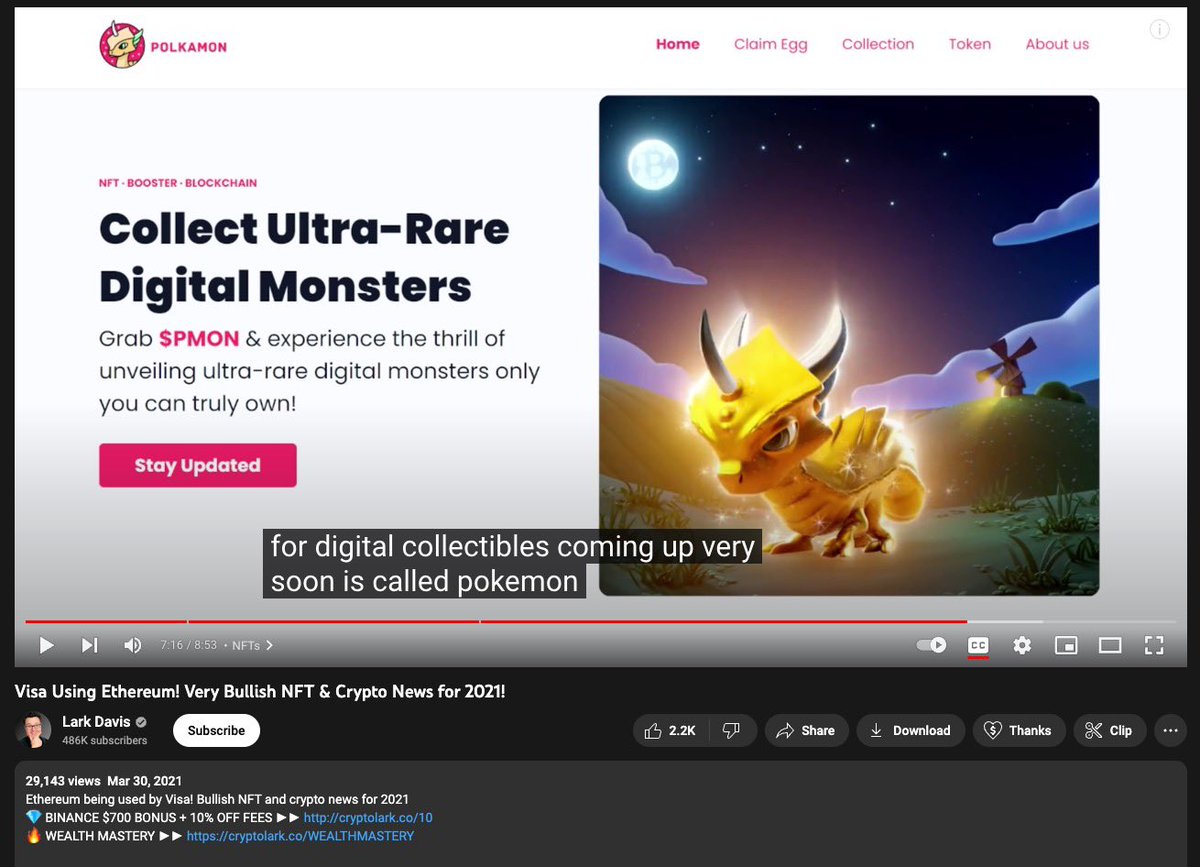Send Thanks to the creator

pyautogui.click(x=1019, y=731)
